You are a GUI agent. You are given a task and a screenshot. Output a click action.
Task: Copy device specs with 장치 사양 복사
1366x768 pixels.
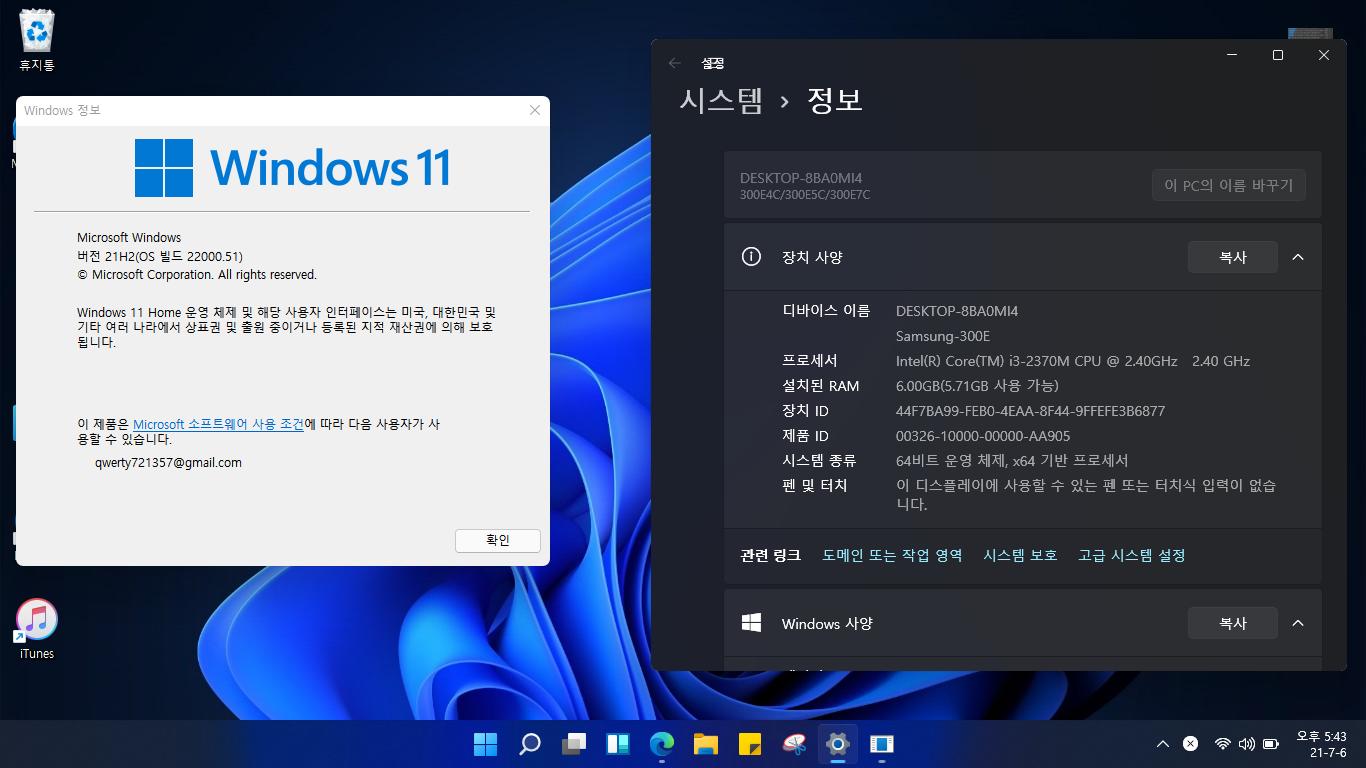pos(1233,257)
